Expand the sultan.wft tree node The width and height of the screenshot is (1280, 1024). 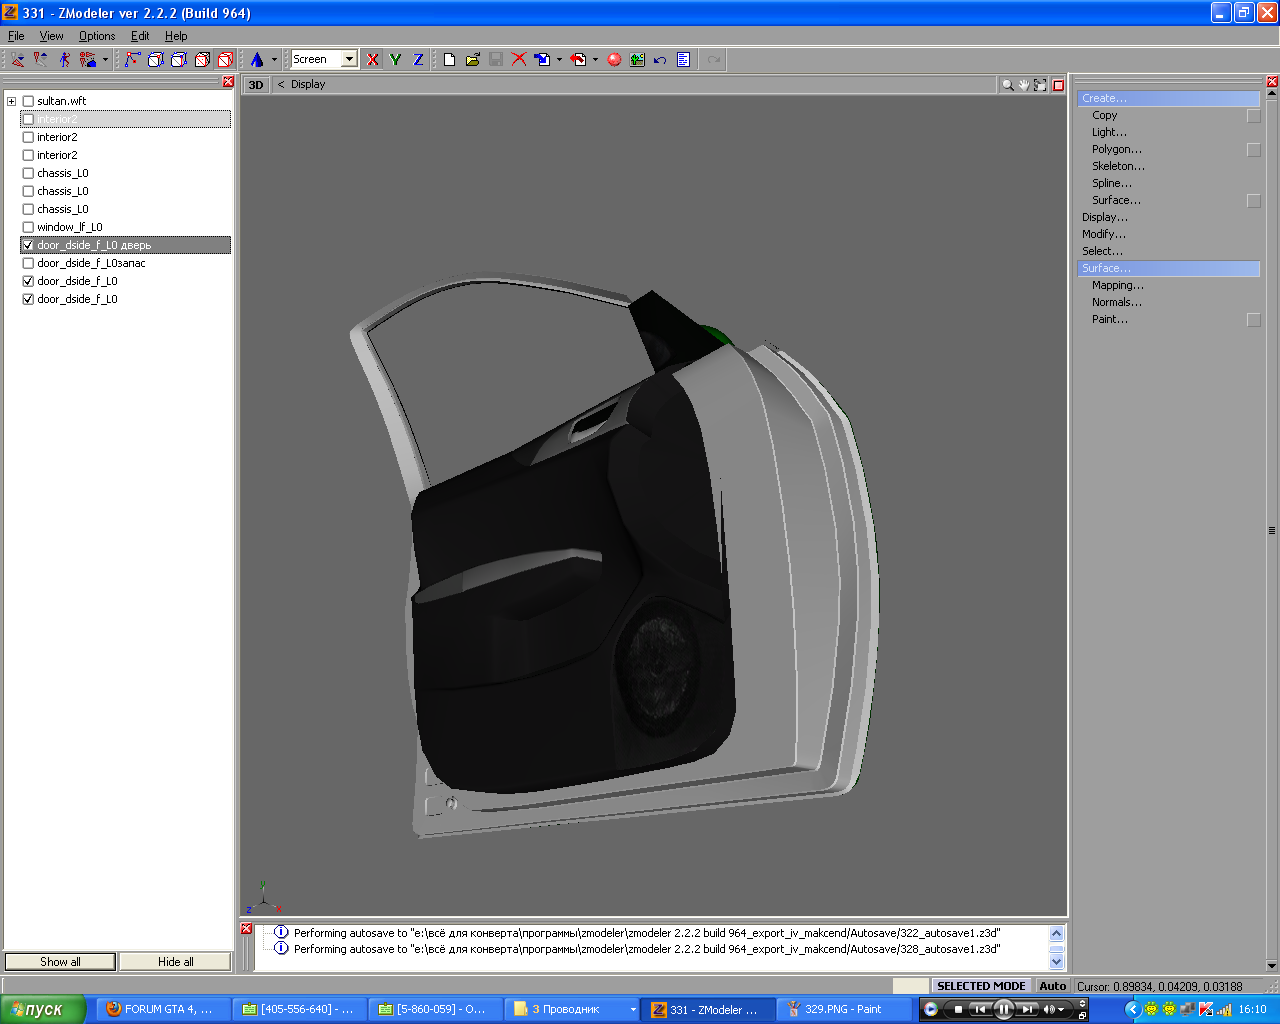(x=12, y=101)
